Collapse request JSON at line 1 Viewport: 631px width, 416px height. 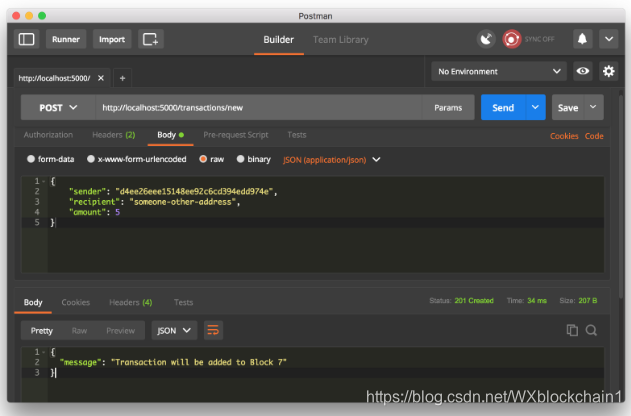pyautogui.click(x=43, y=181)
